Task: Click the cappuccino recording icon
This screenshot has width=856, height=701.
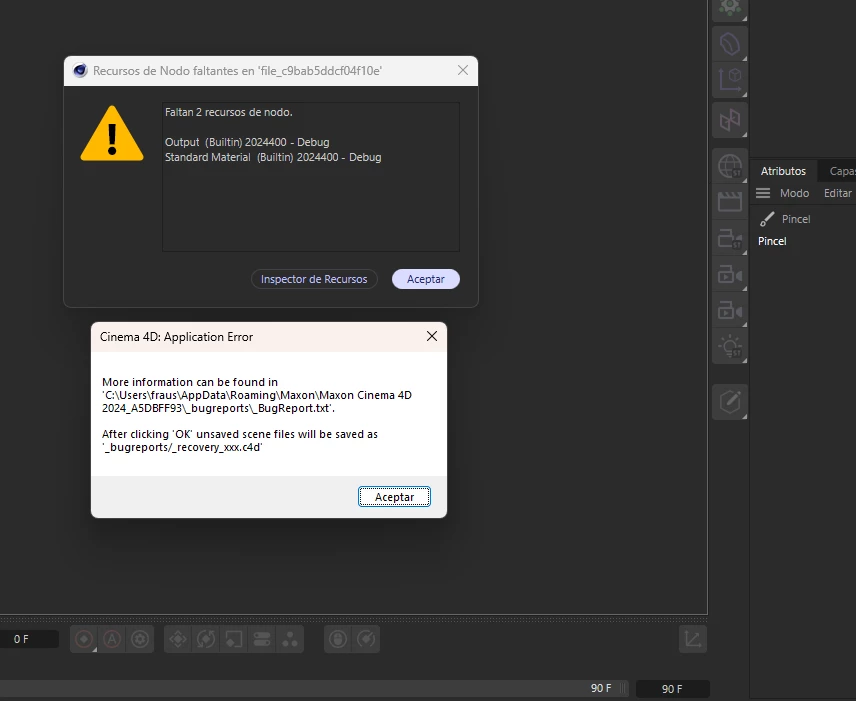Action: coord(366,639)
